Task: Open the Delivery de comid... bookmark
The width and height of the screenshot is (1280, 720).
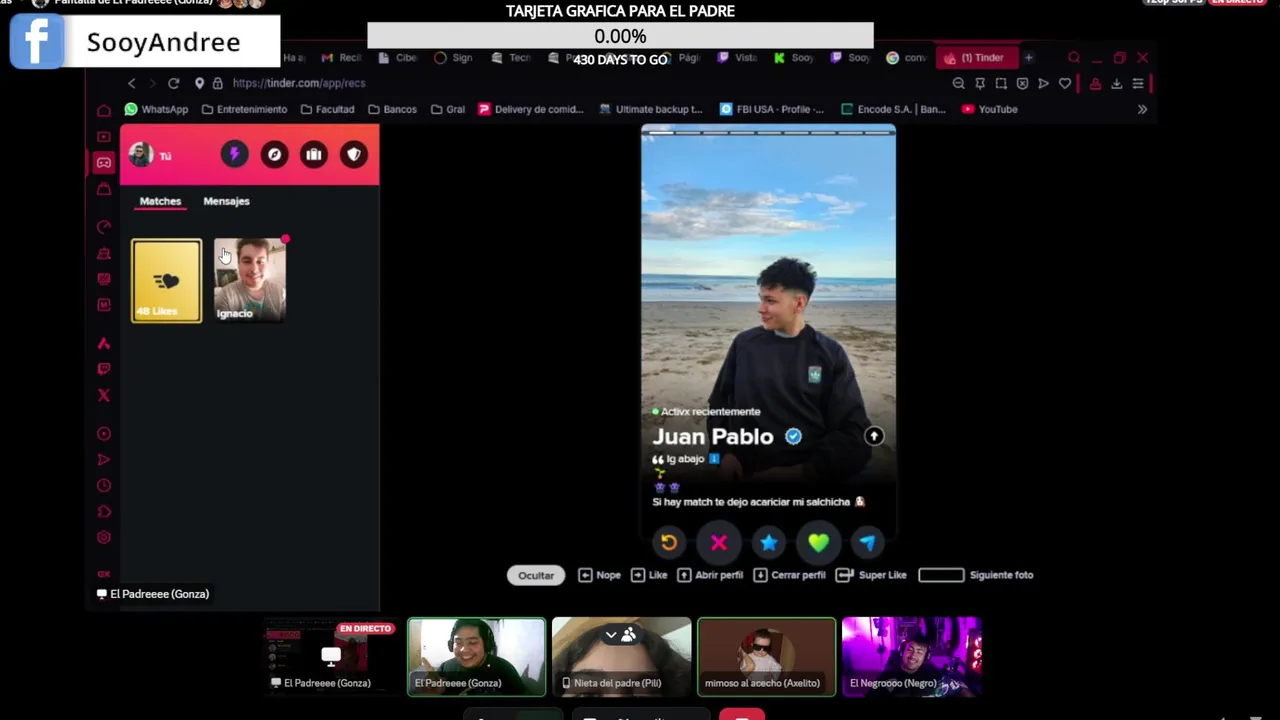Action: point(530,109)
